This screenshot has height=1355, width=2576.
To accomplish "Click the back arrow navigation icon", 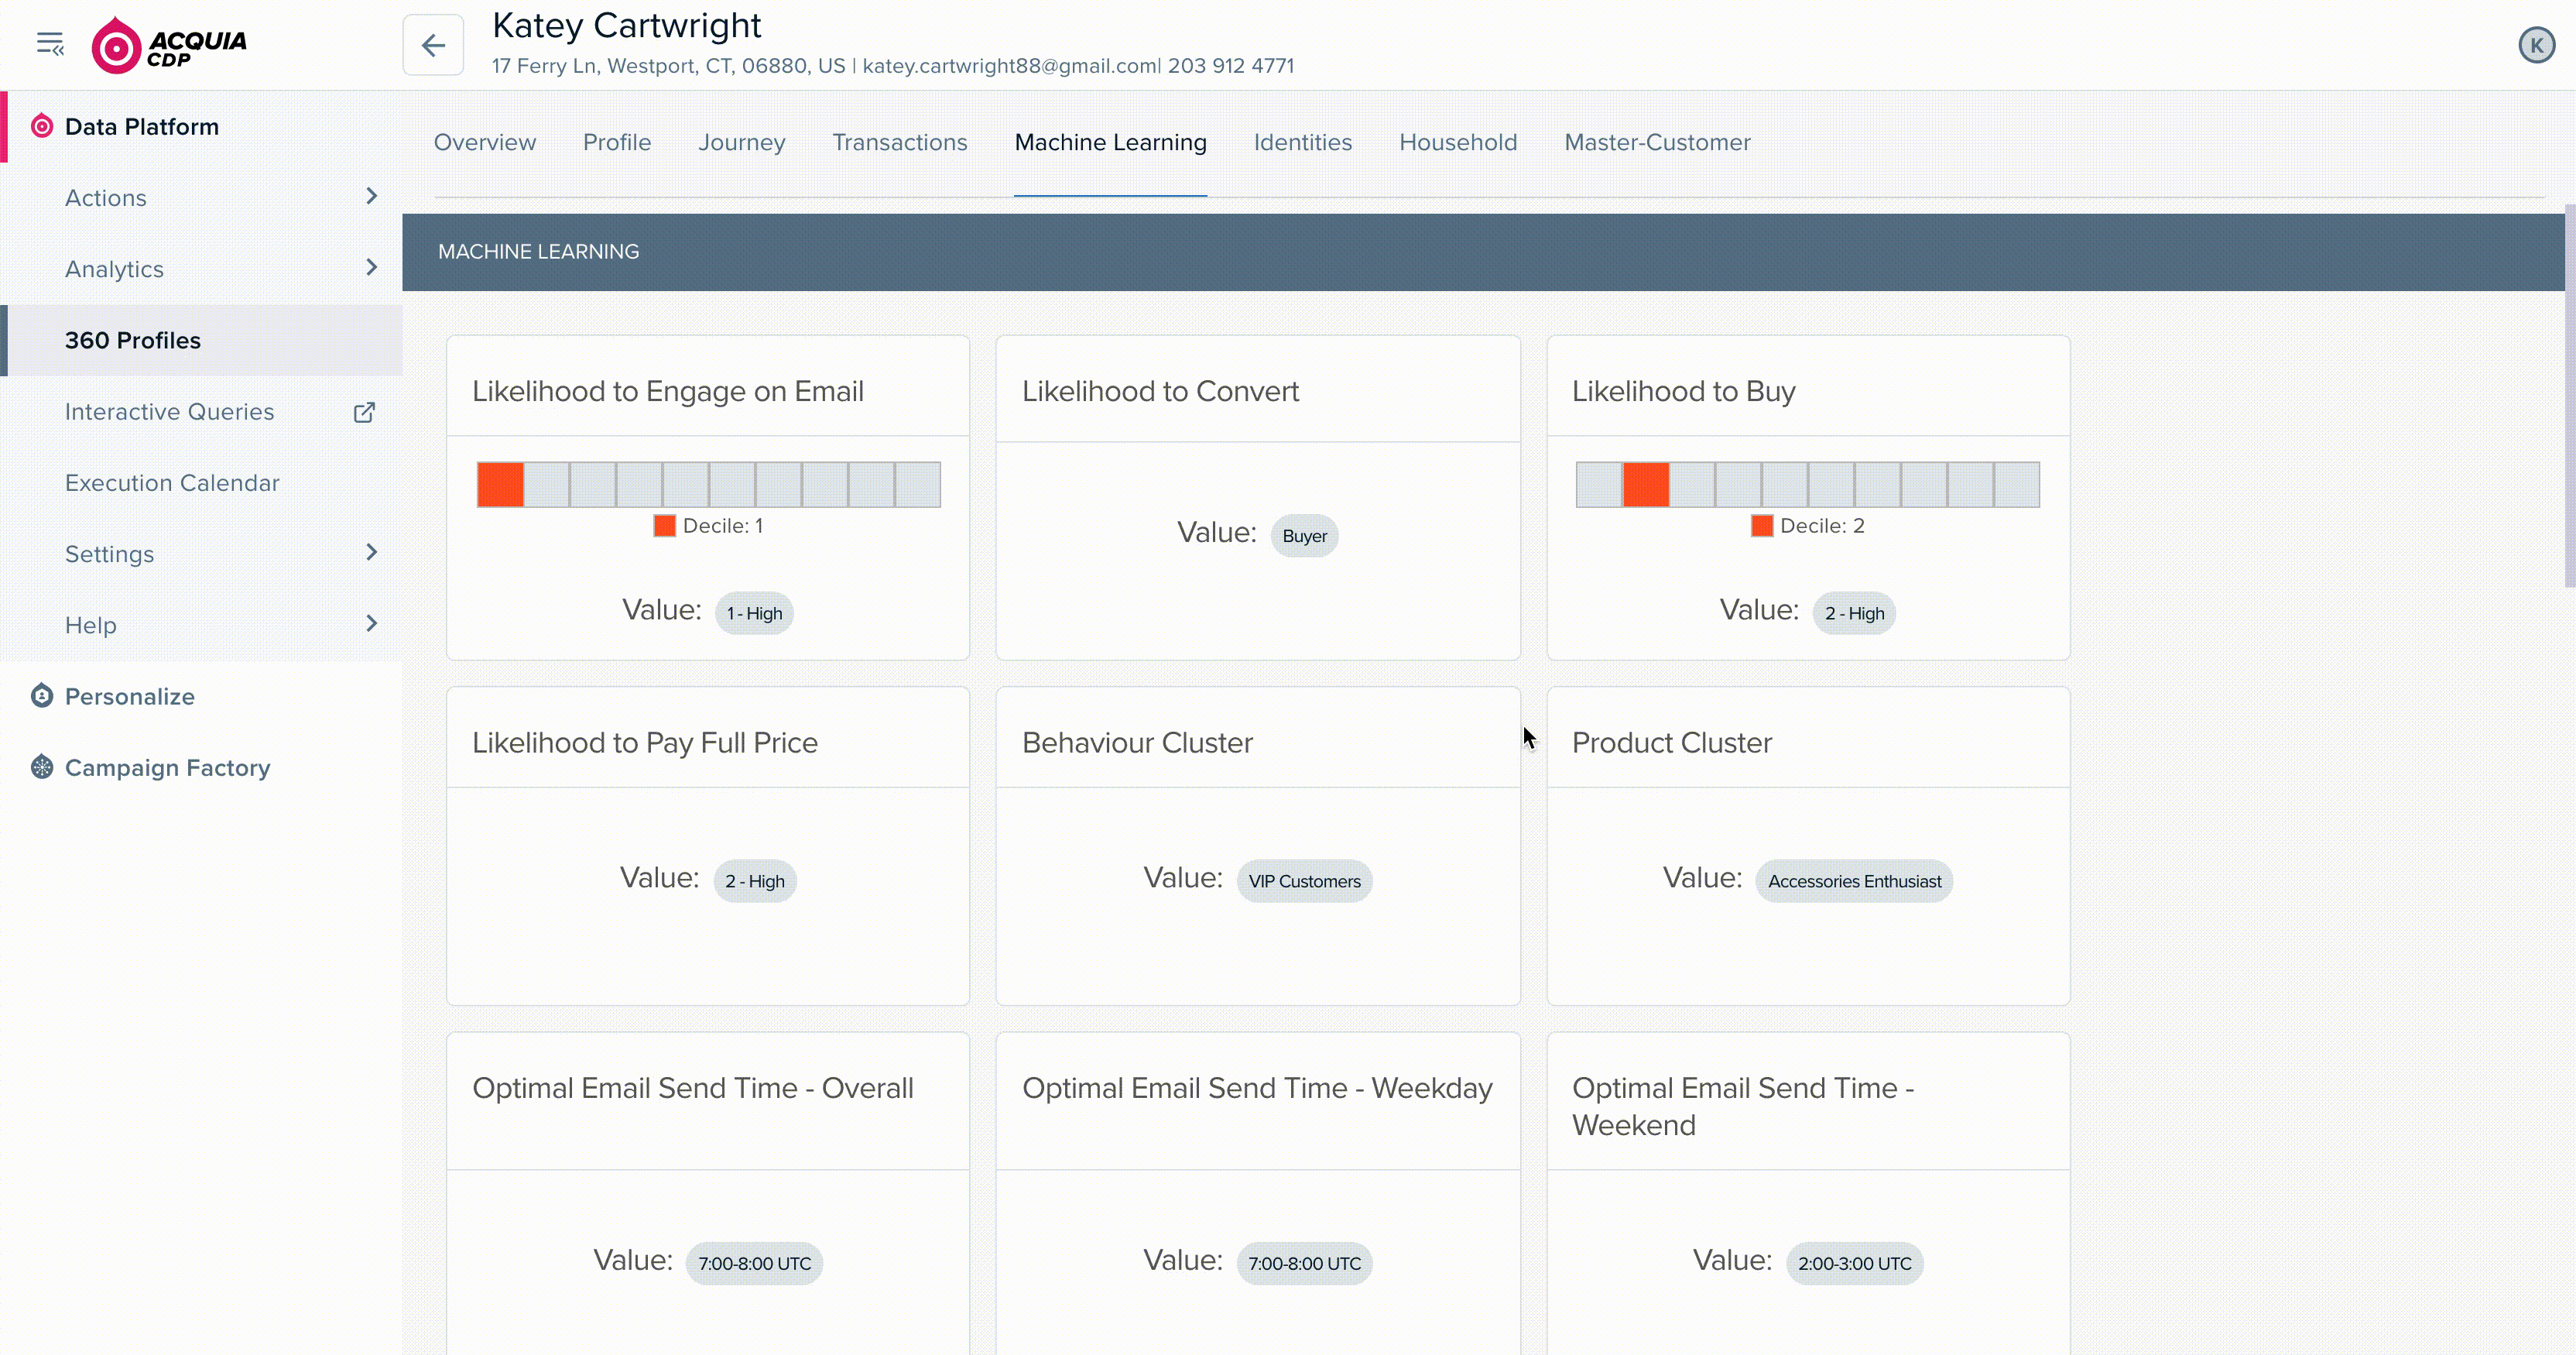I will 433,44.
